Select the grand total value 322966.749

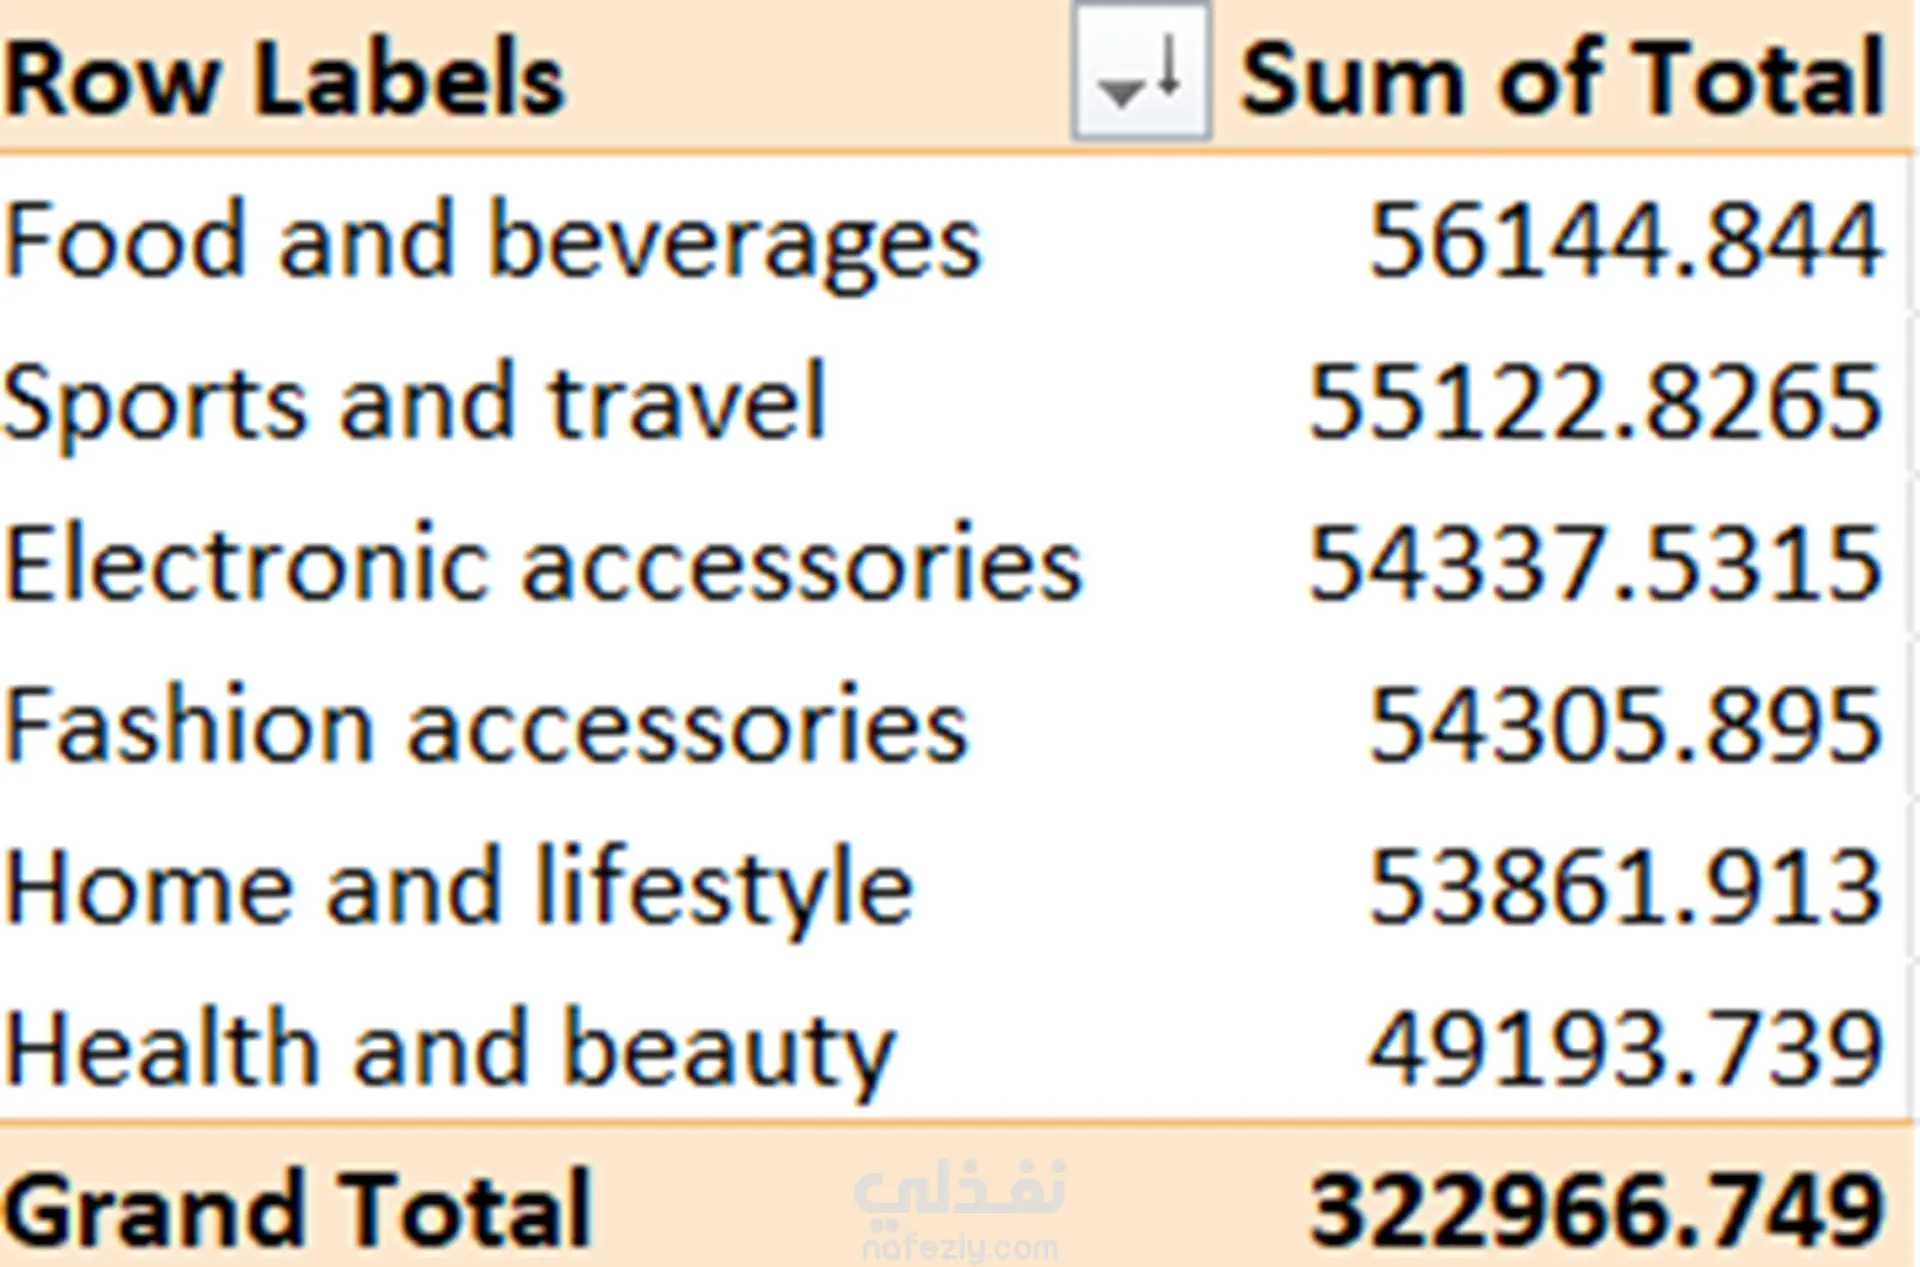[1596, 1210]
